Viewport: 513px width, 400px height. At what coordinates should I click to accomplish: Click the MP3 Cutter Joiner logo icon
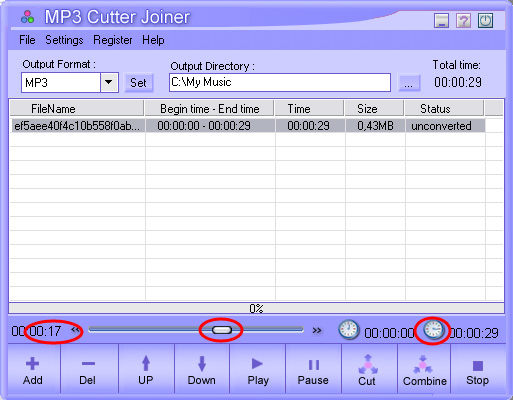point(27,17)
